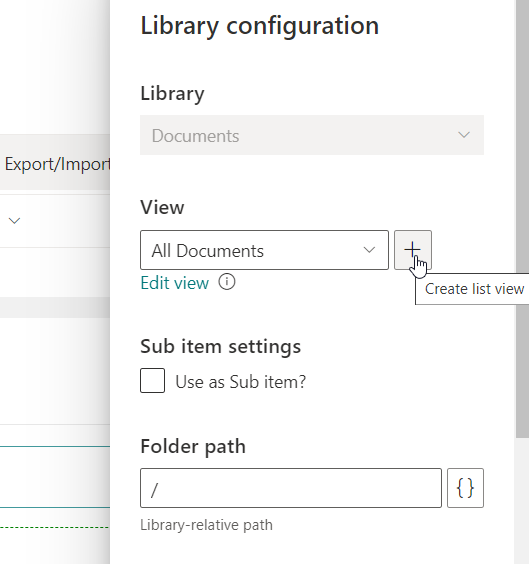The height and width of the screenshot is (564, 529).
Task: Open the curly braces expression button
Action: [465, 488]
